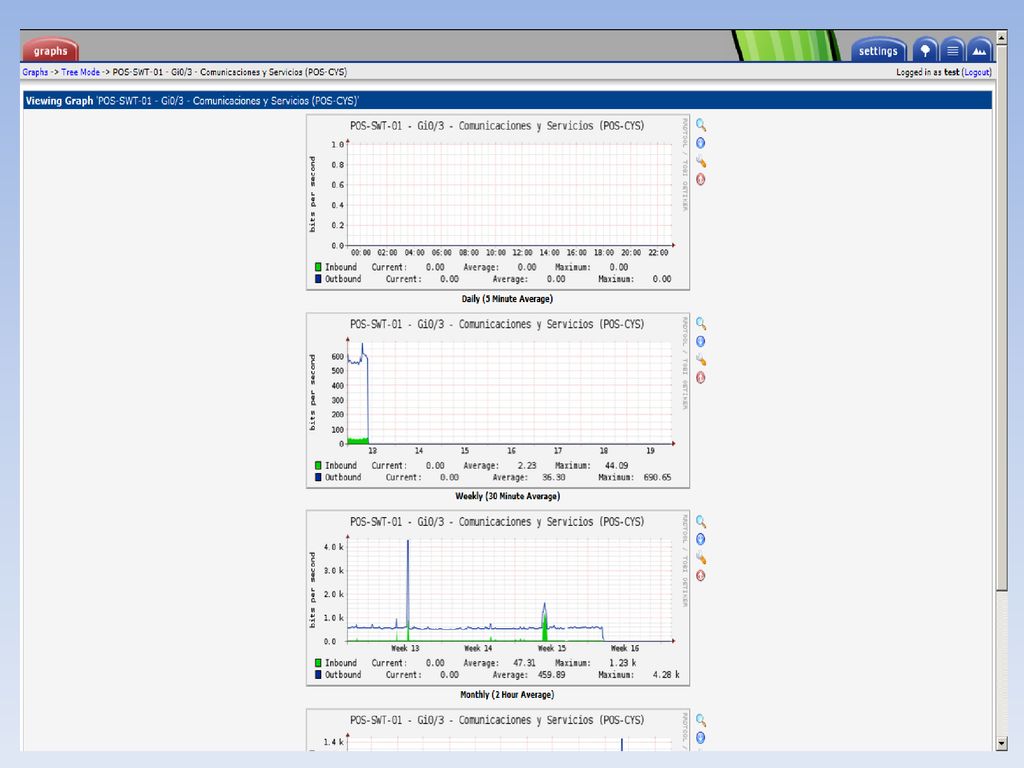
Task: Zoom the cut-off graph below Monthly
Action: pyautogui.click(x=701, y=720)
